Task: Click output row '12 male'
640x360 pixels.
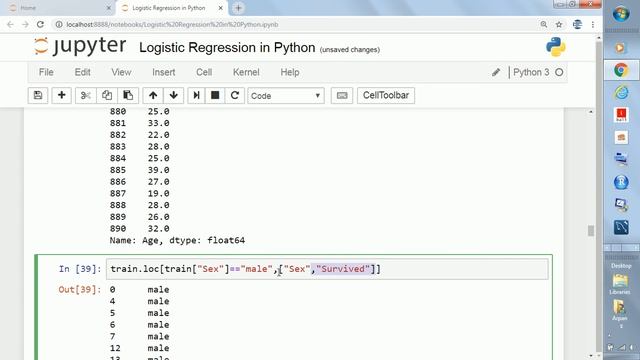Action: point(139,348)
